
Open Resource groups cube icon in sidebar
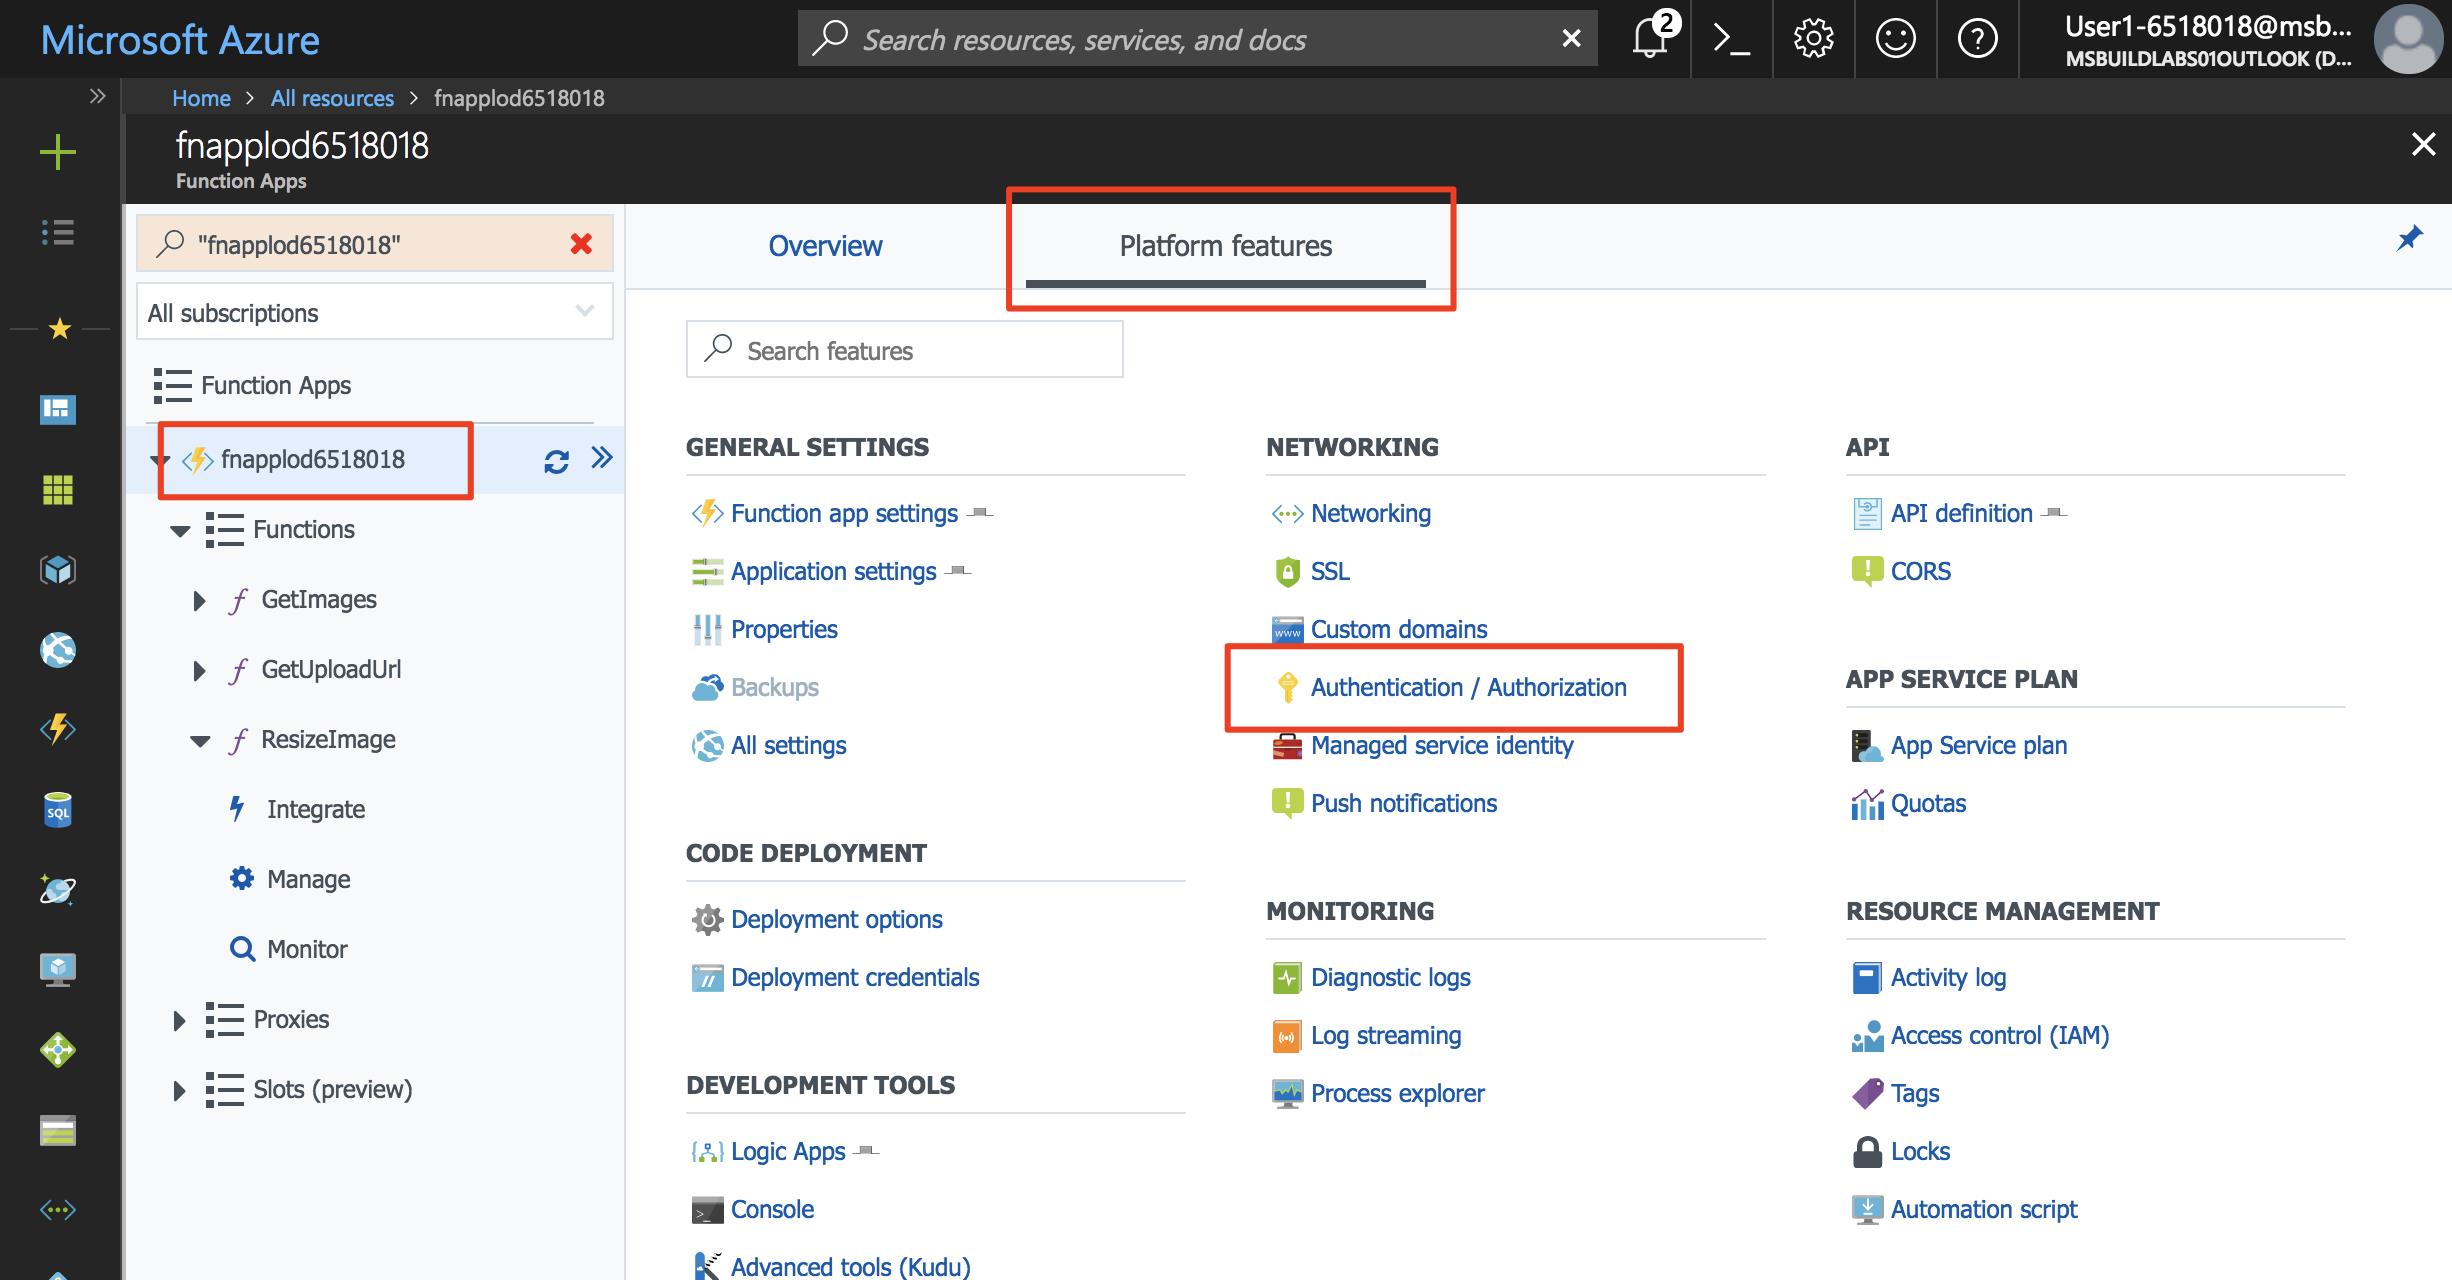click(x=57, y=570)
